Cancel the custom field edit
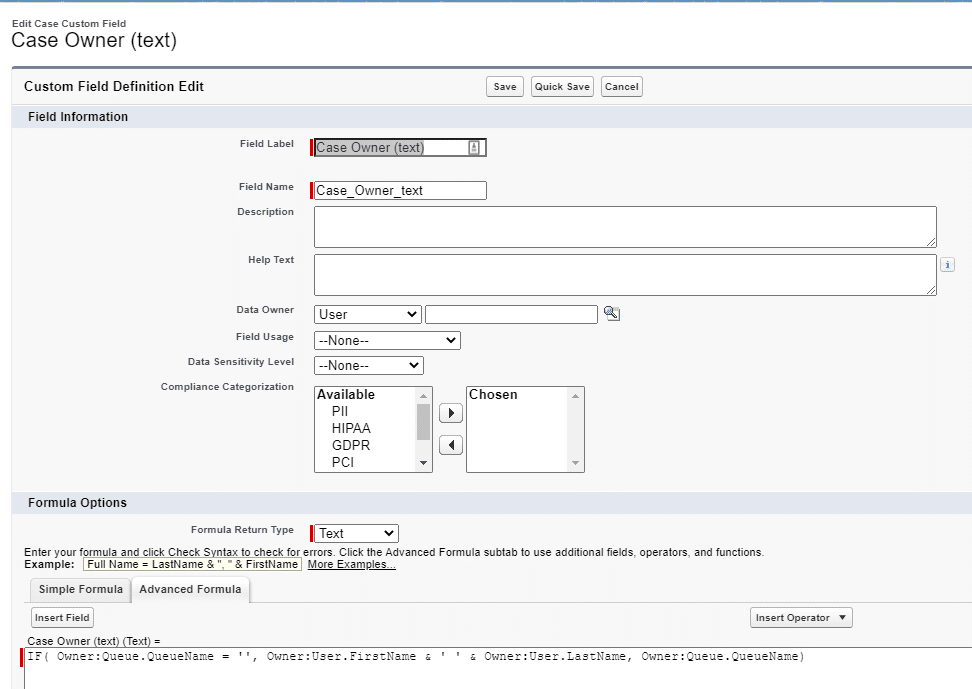The height and width of the screenshot is (689, 972). [x=622, y=87]
